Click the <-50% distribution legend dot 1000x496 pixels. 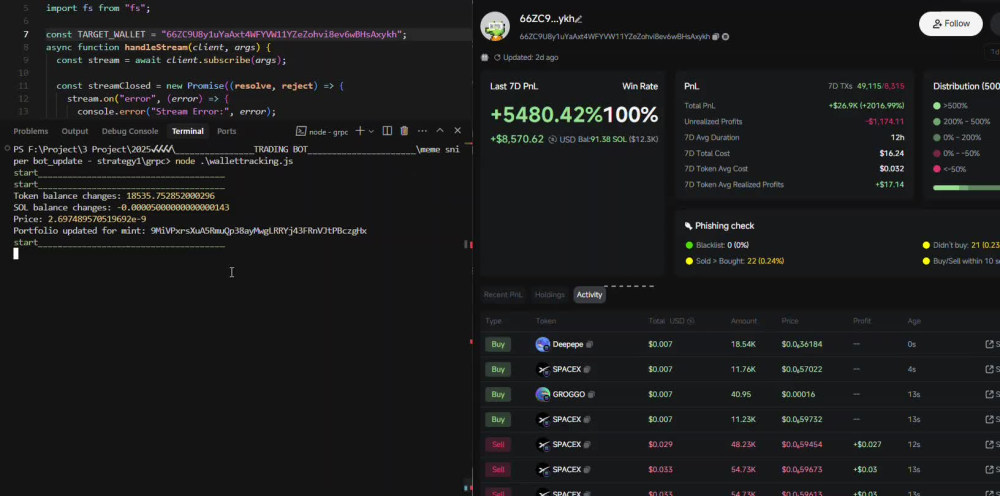coord(936,169)
